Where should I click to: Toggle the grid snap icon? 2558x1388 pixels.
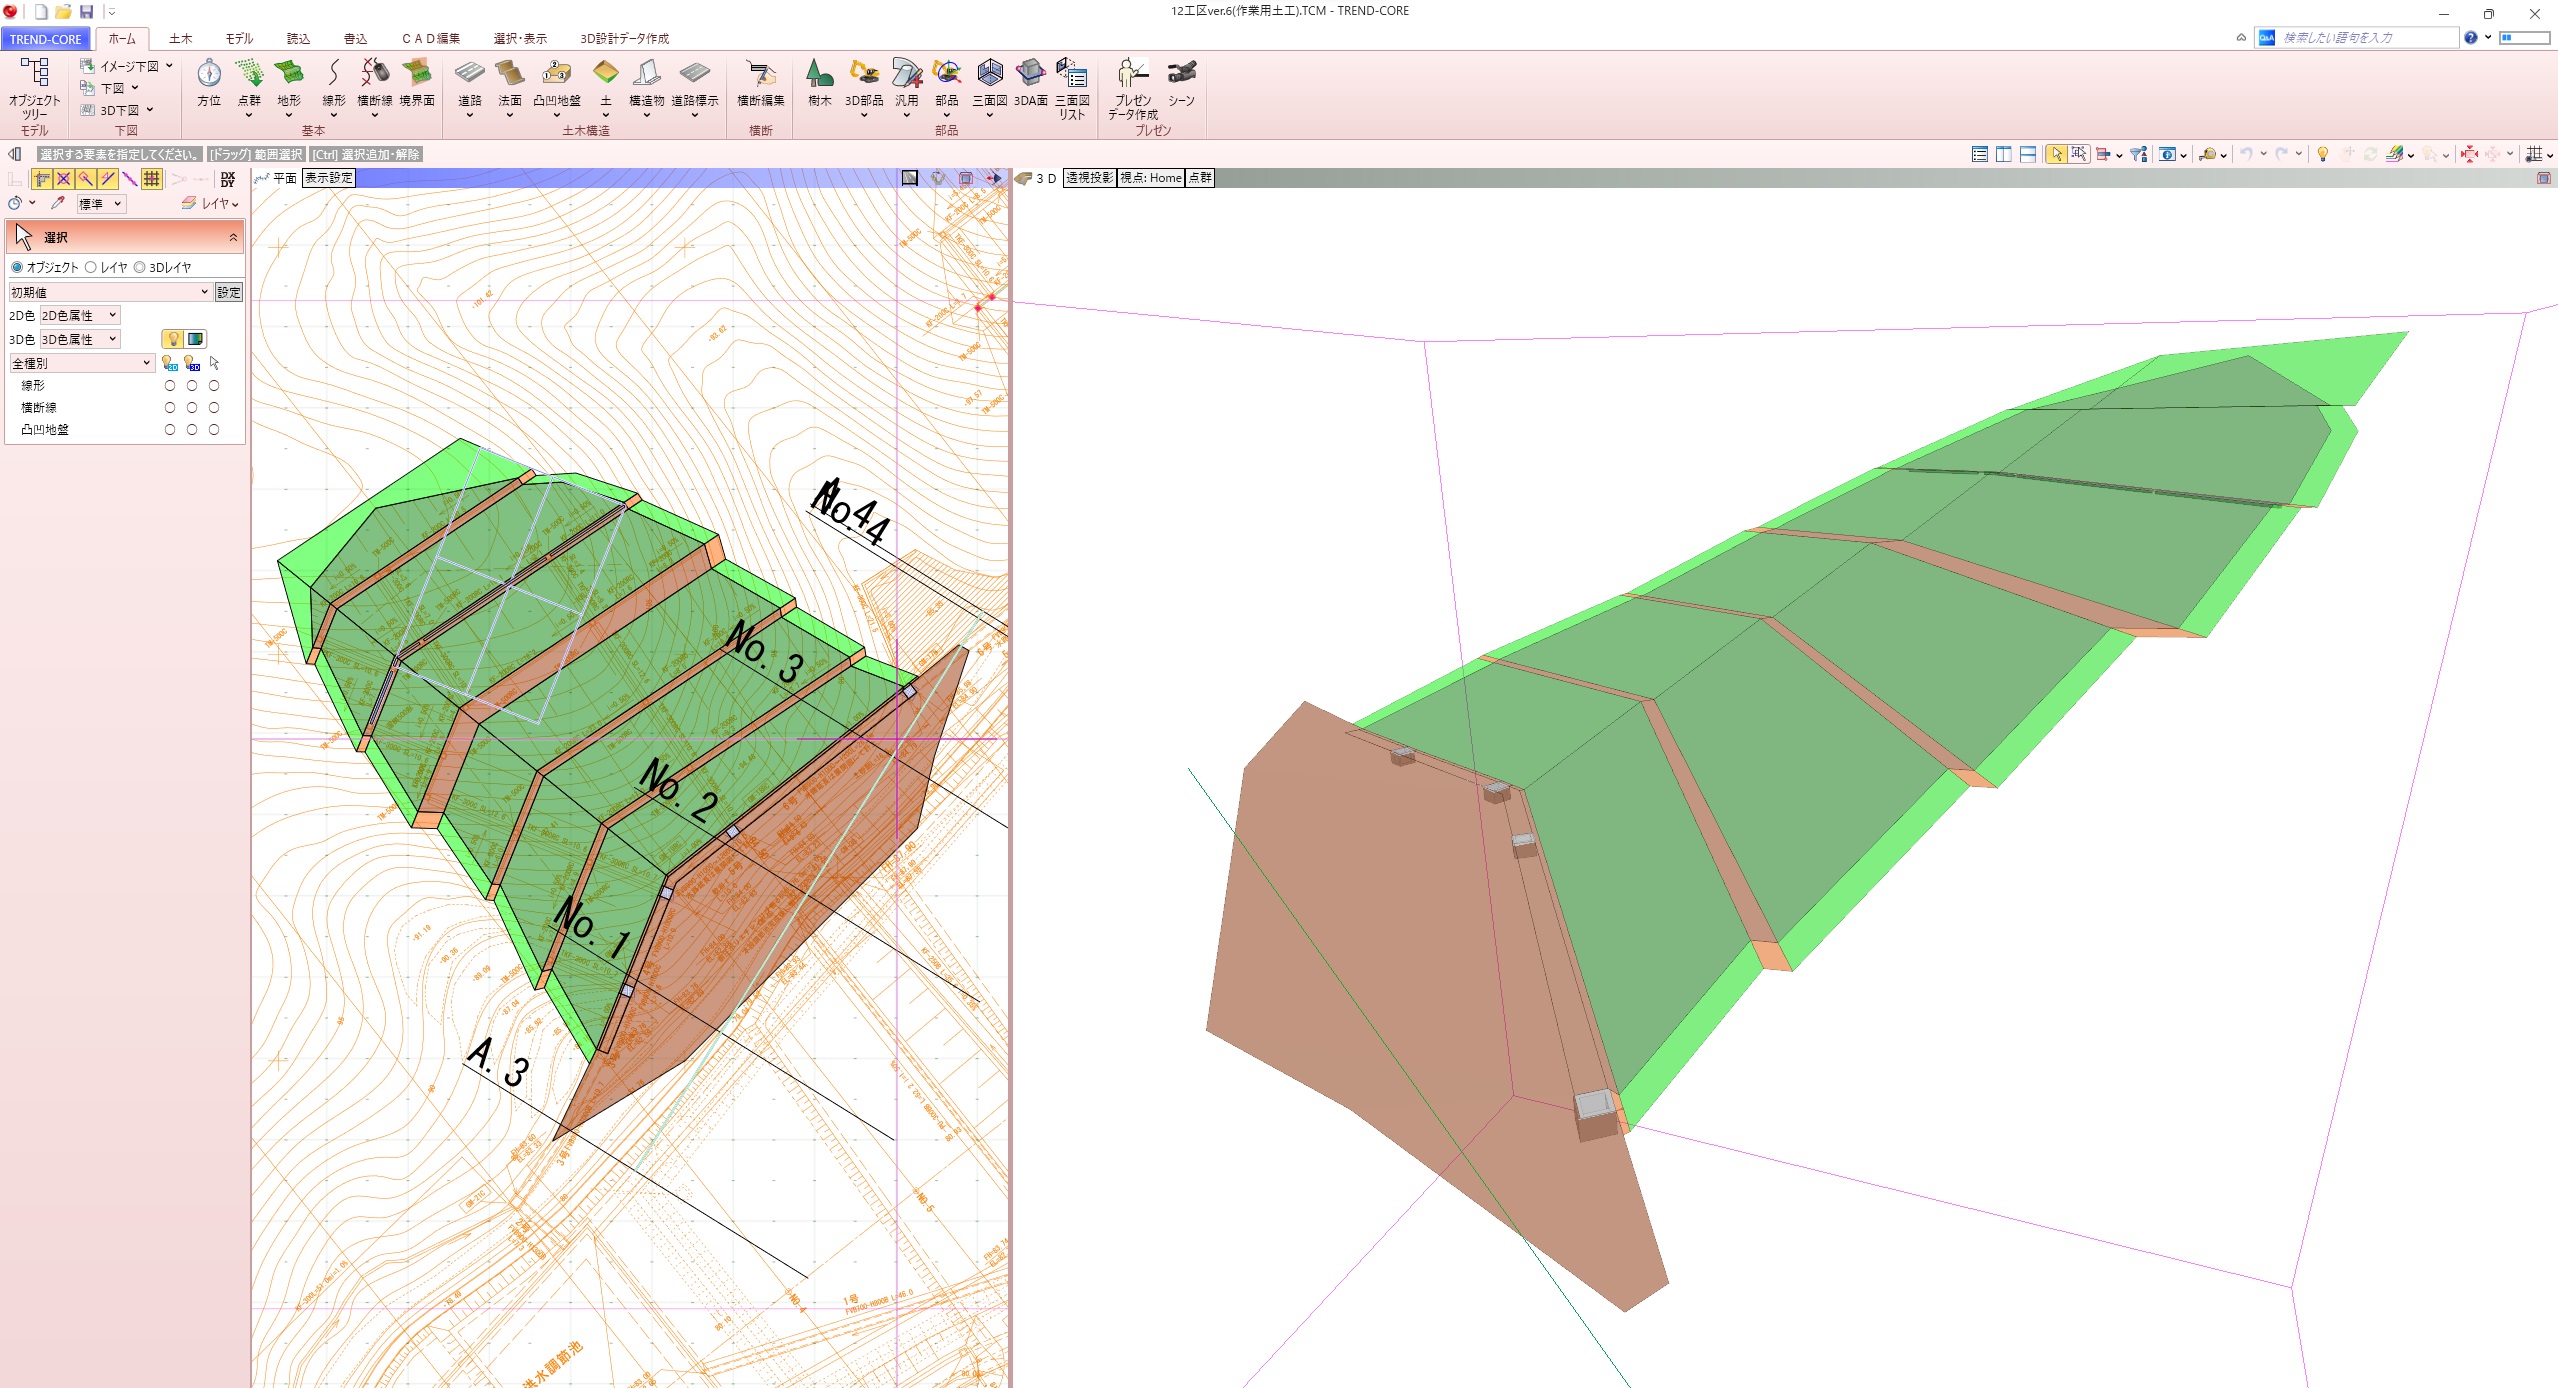coord(152,179)
